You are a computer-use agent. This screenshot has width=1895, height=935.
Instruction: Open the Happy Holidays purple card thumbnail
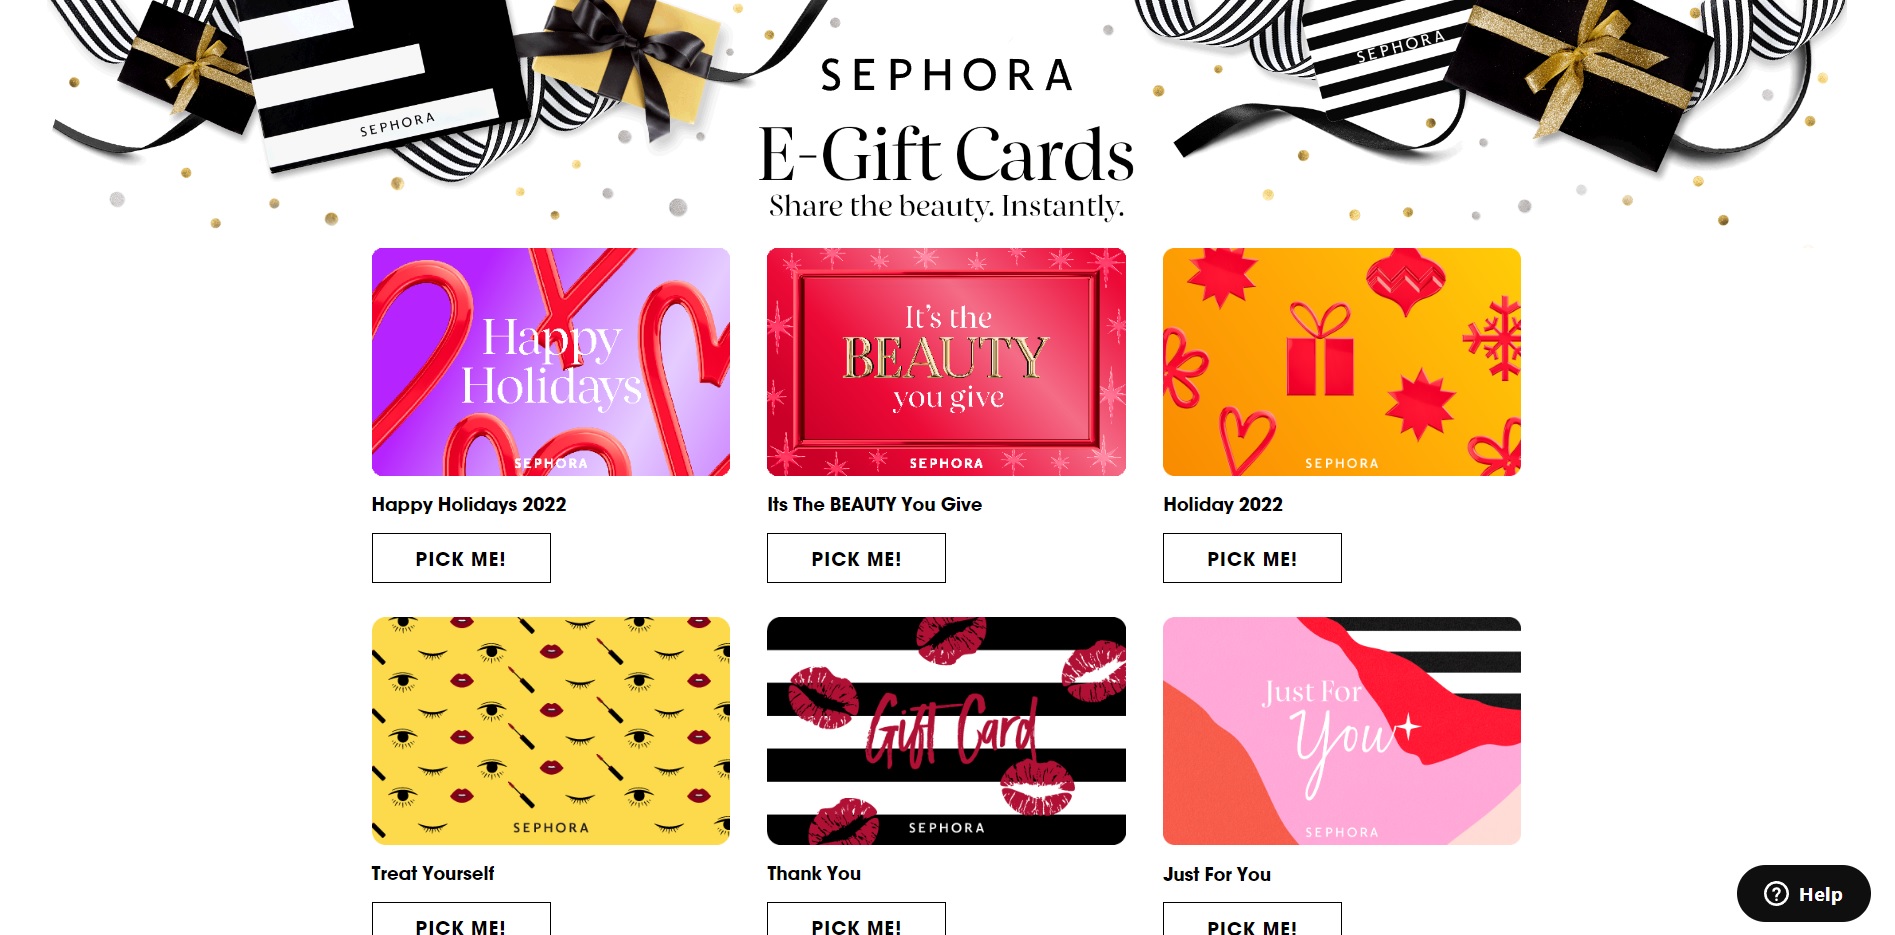pyautogui.click(x=551, y=362)
